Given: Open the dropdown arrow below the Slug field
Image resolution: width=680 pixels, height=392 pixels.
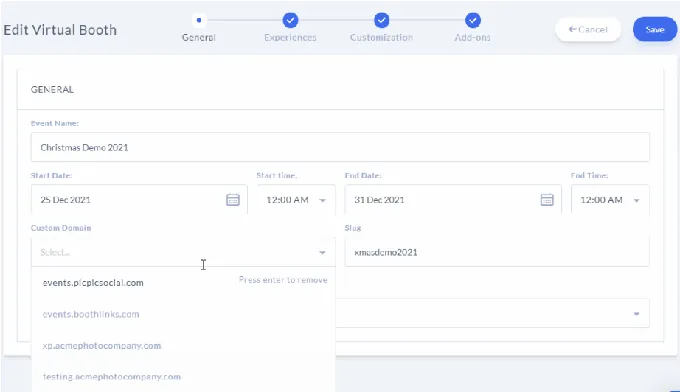Looking at the screenshot, I should click(636, 314).
